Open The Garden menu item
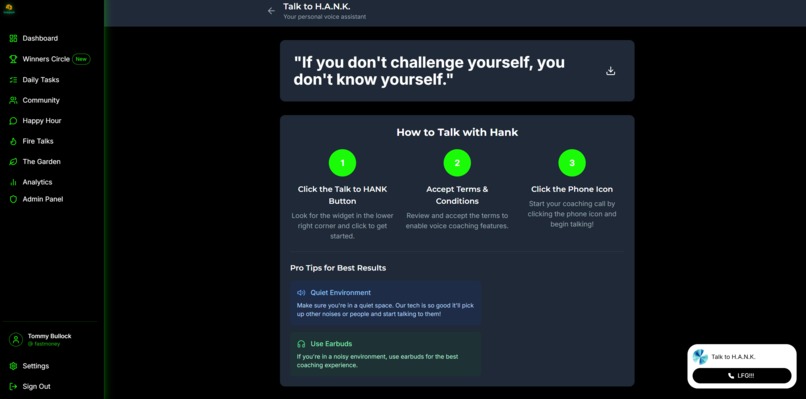The height and width of the screenshot is (399, 806). point(42,161)
